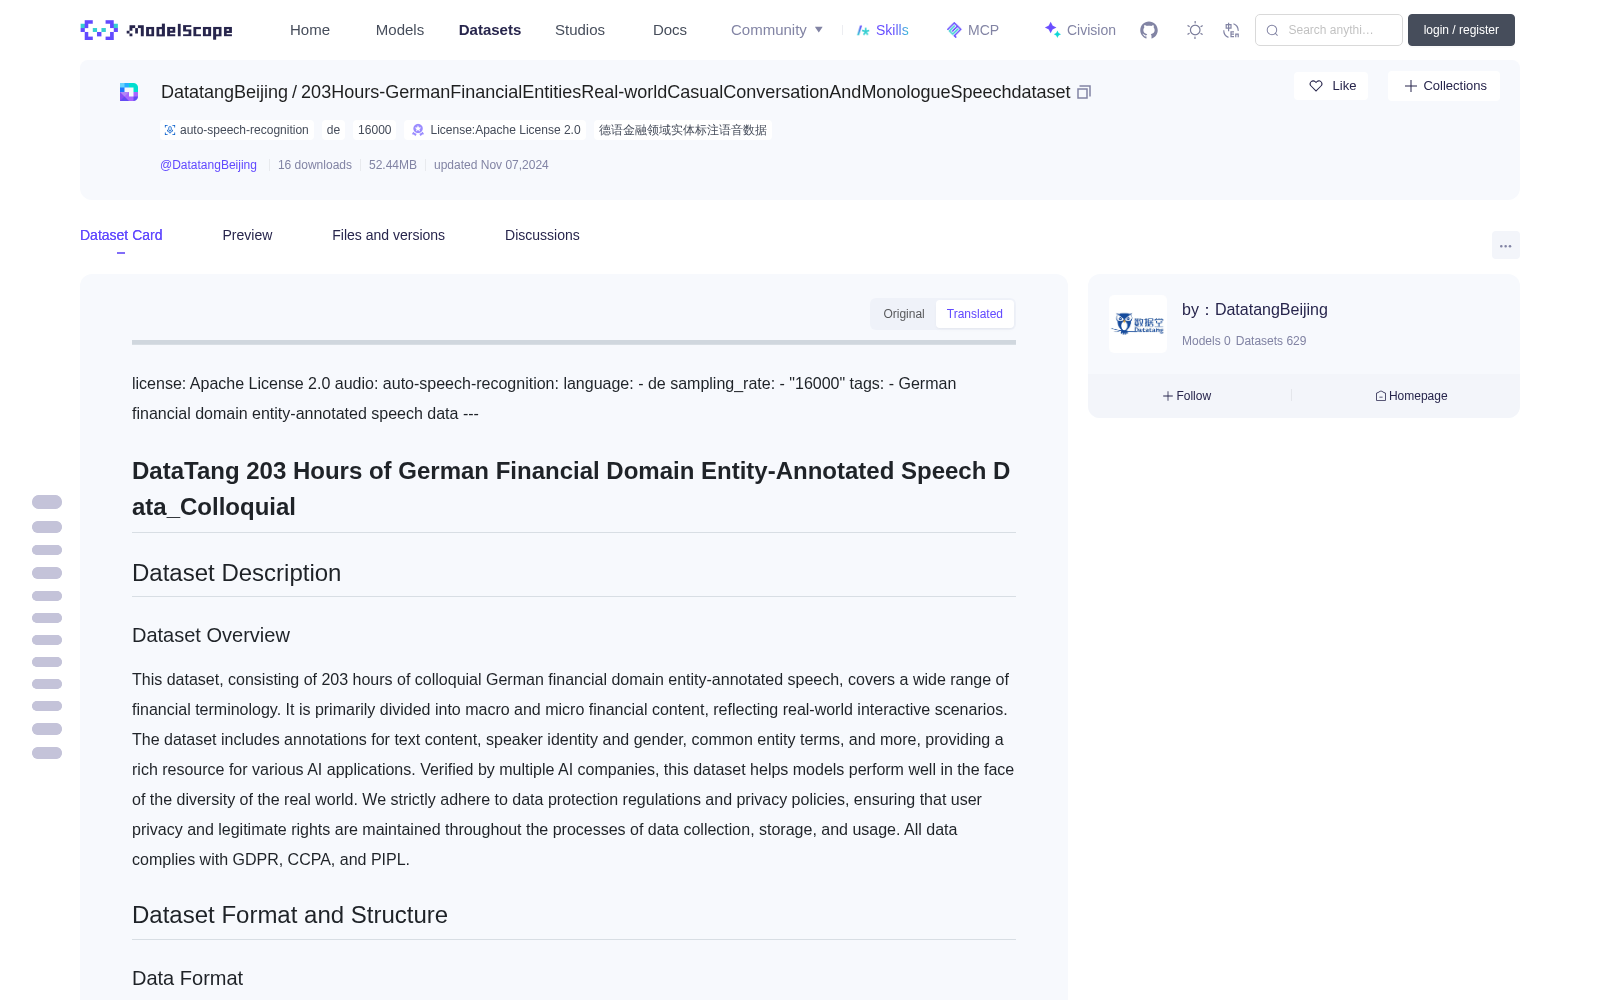Click the 'DataTang 203 Hours' main heading
The height and width of the screenshot is (1000, 1600).
pyautogui.click(x=571, y=489)
